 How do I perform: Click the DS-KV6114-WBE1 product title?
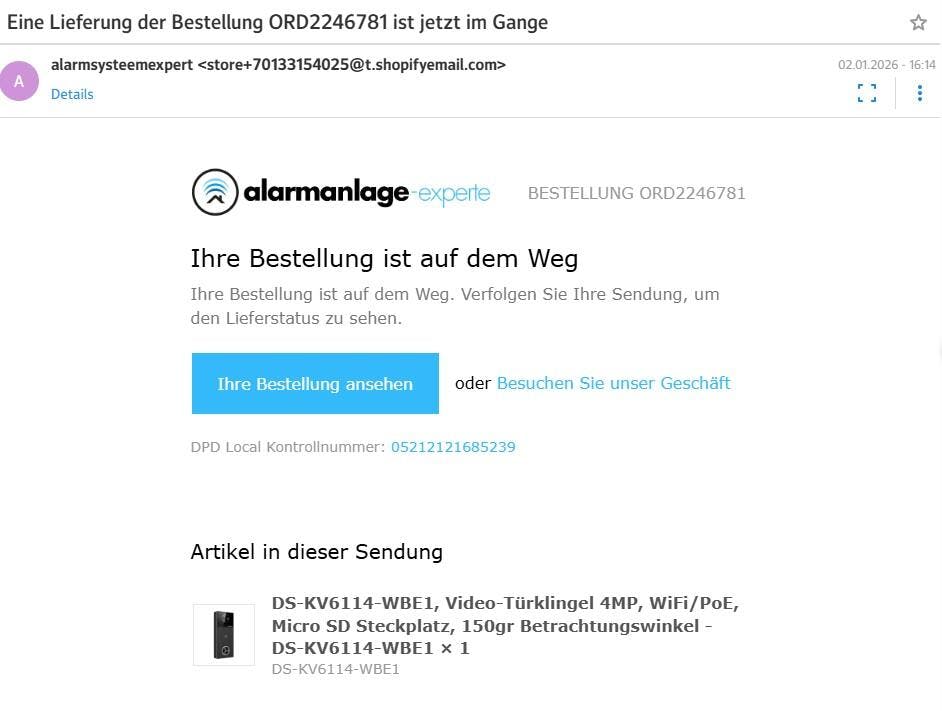(x=505, y=626)
